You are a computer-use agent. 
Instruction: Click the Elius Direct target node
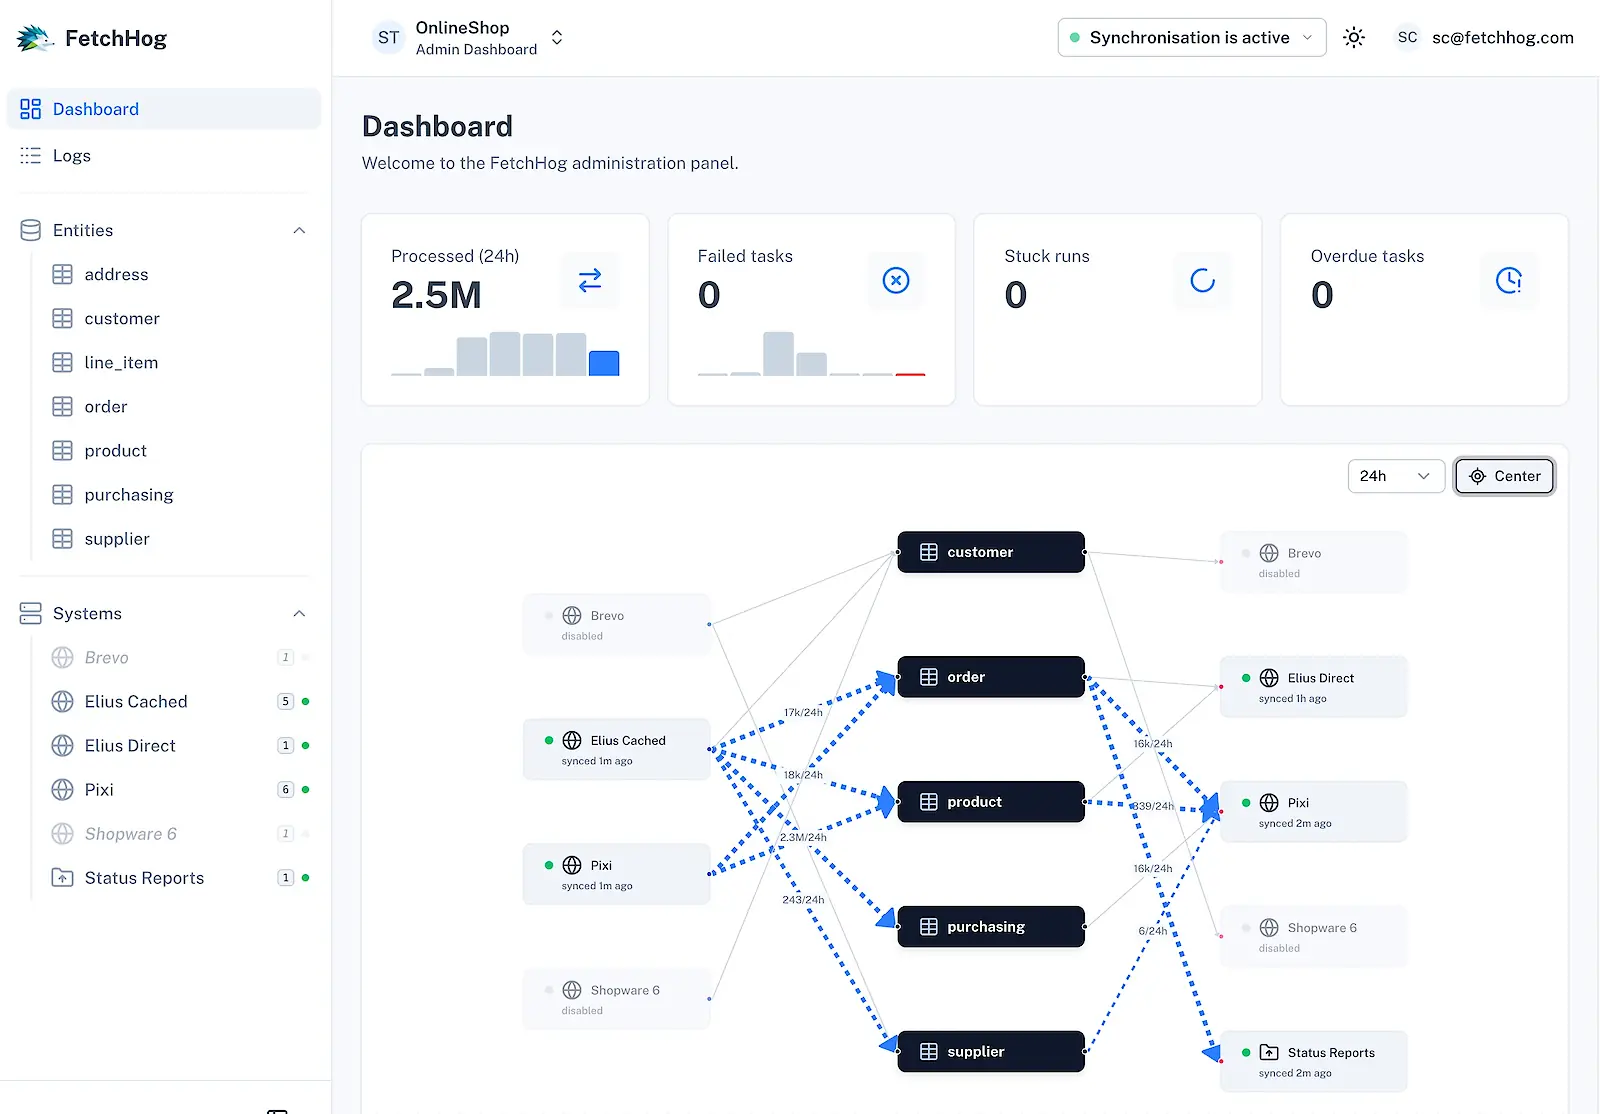[1314, 687]
